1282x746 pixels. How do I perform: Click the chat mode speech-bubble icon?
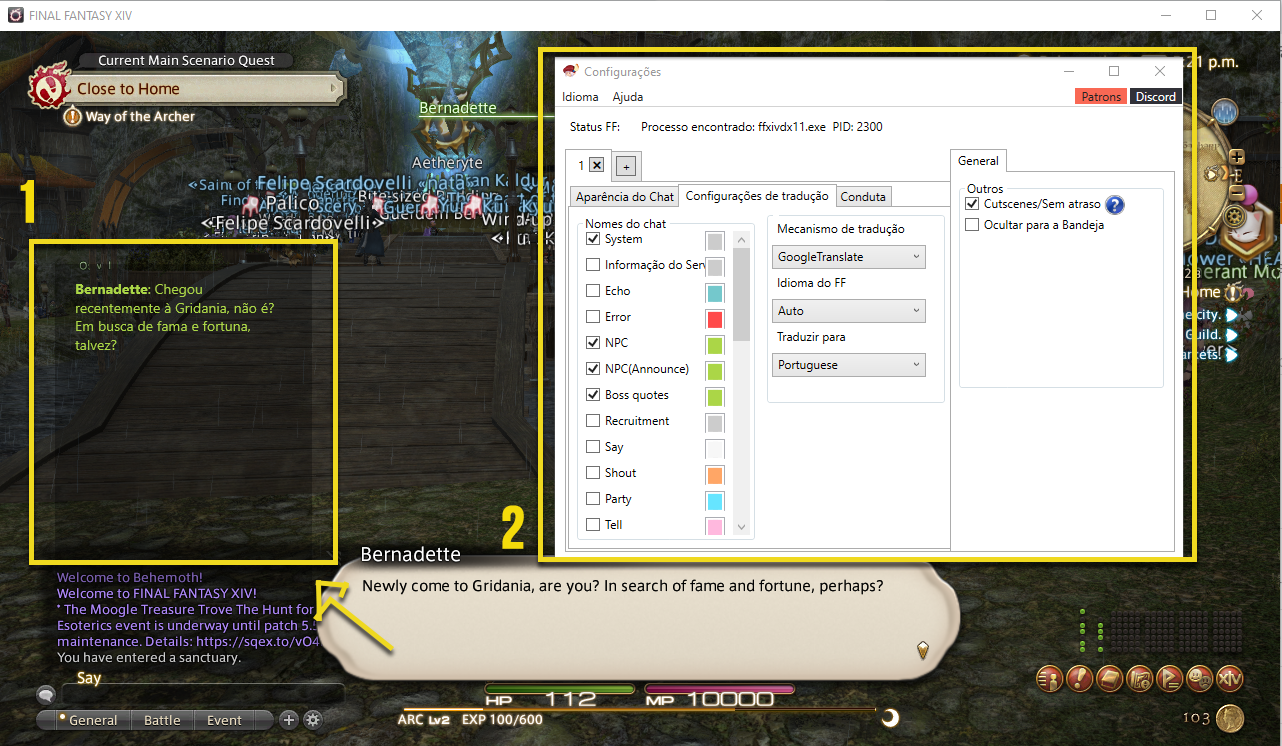point(46,694)
